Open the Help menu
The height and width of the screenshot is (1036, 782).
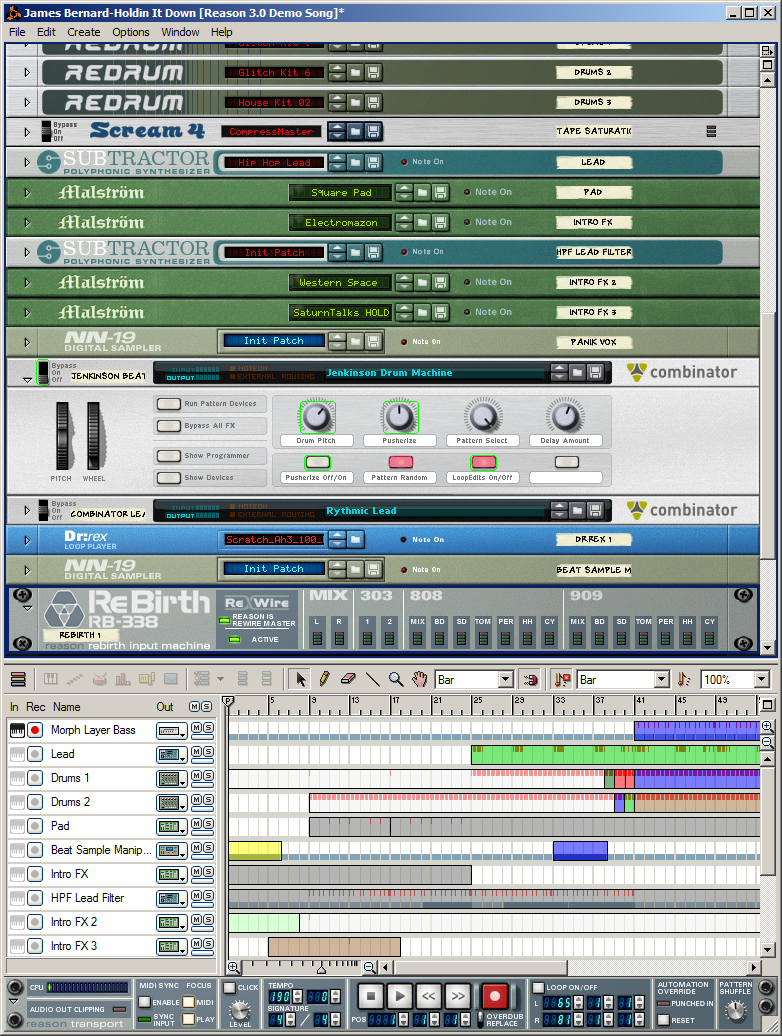click(x=222, y=32)
